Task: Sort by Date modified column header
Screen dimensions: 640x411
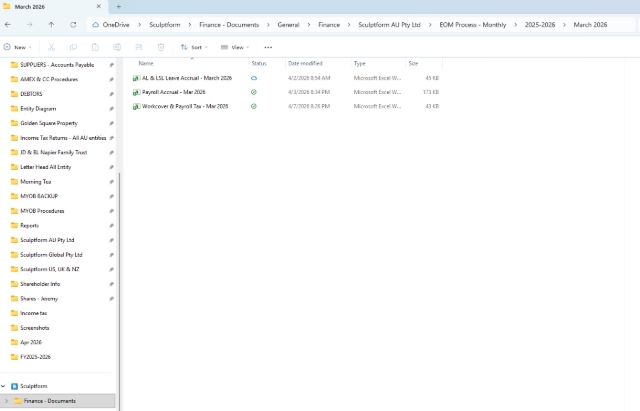Action: click(305, 63)
